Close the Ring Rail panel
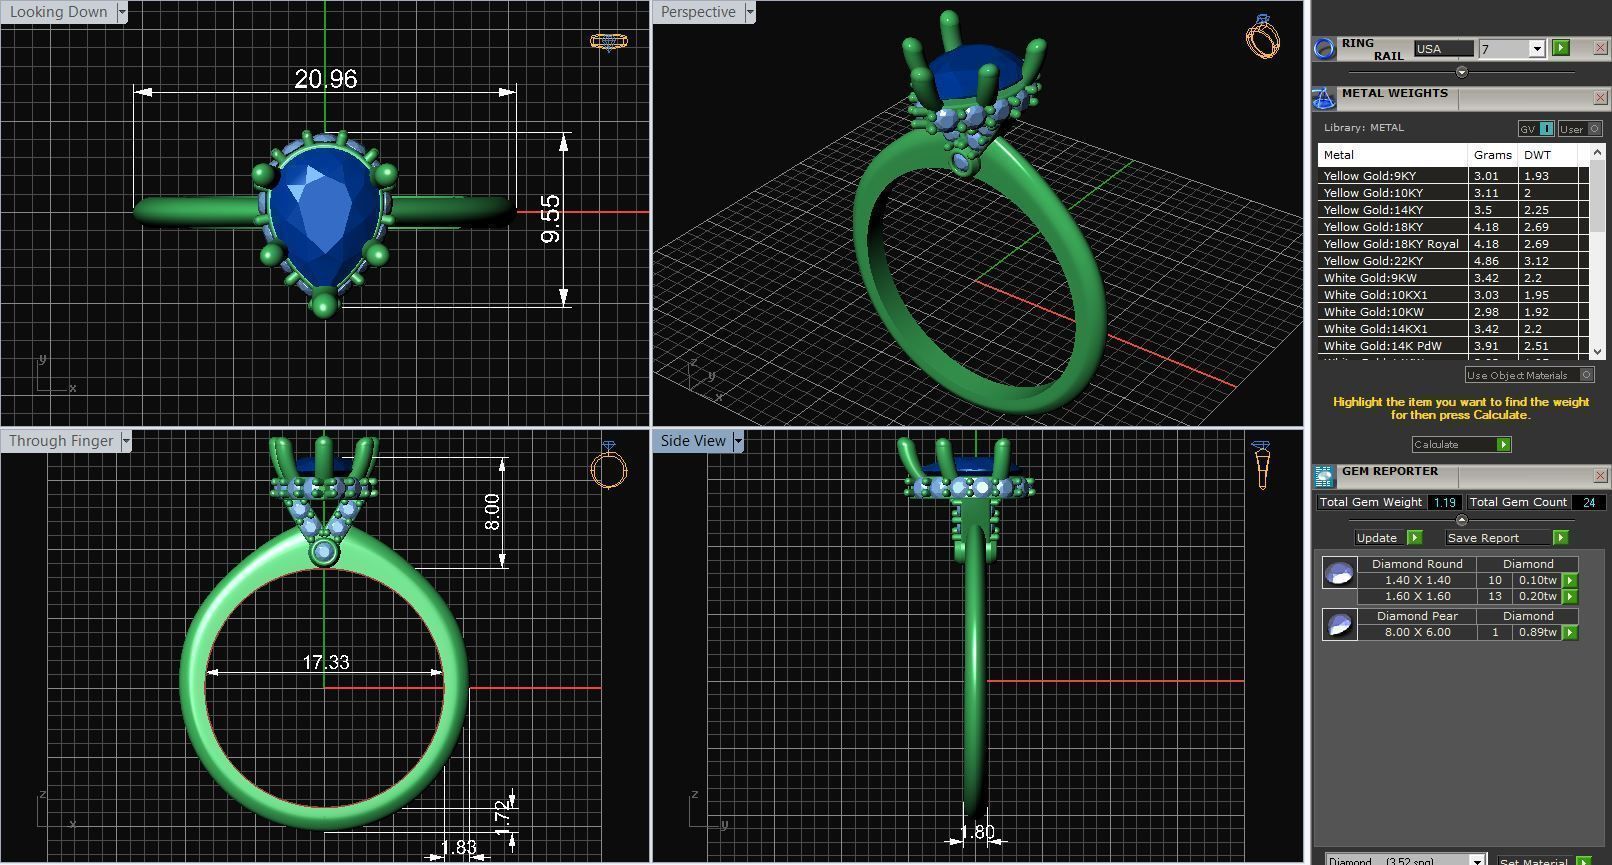This screenshot has height=865, width=1612. click(x=1600, y=48)
